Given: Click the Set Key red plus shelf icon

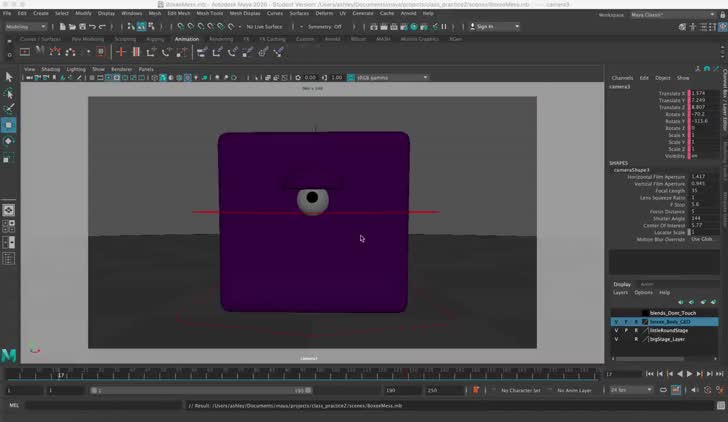Looking at the screenshot, I should [121, 52].
